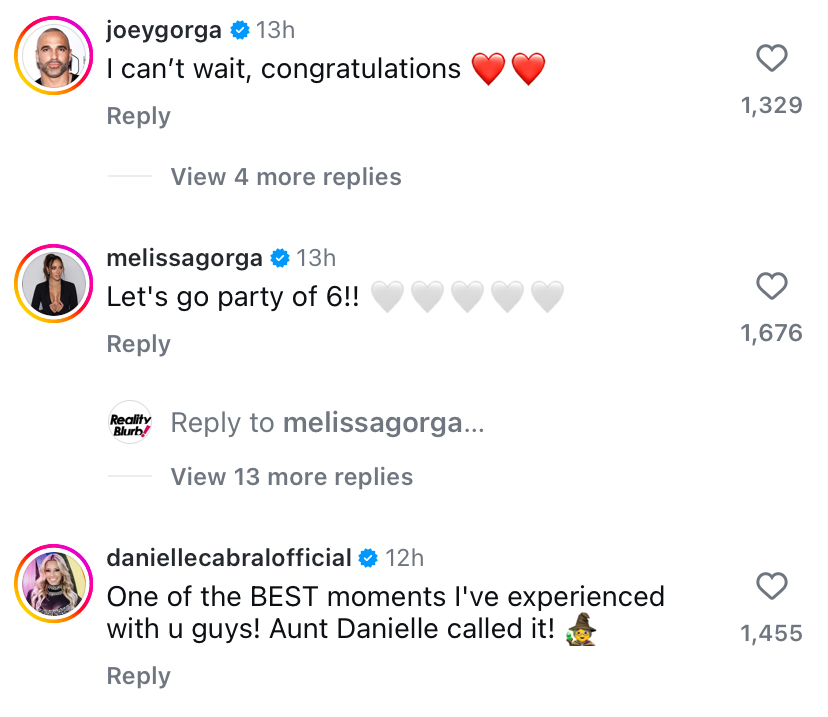
Task: Like daniellecabralofficial's comment with the heart
Action: tap(771, 586)
